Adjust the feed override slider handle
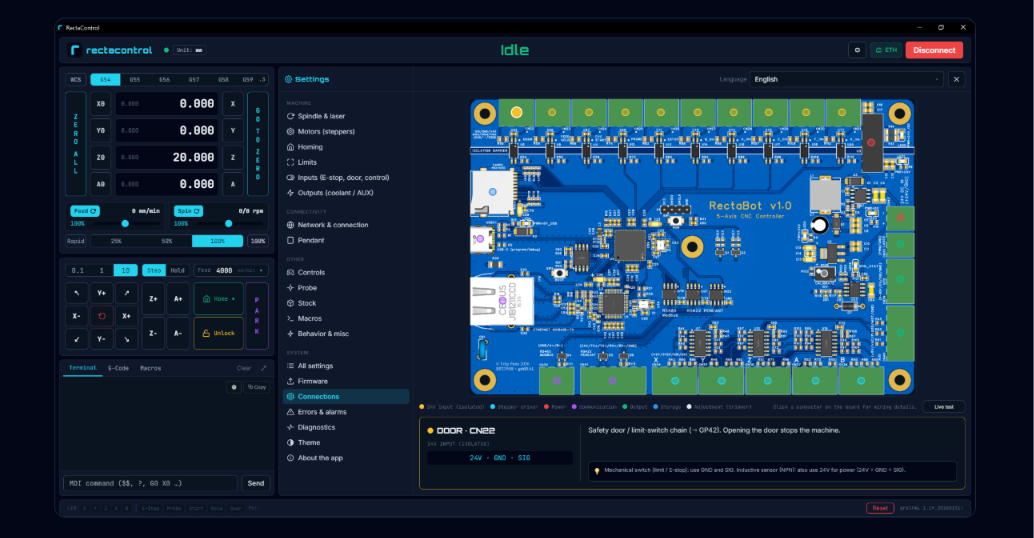 [125, 224]
